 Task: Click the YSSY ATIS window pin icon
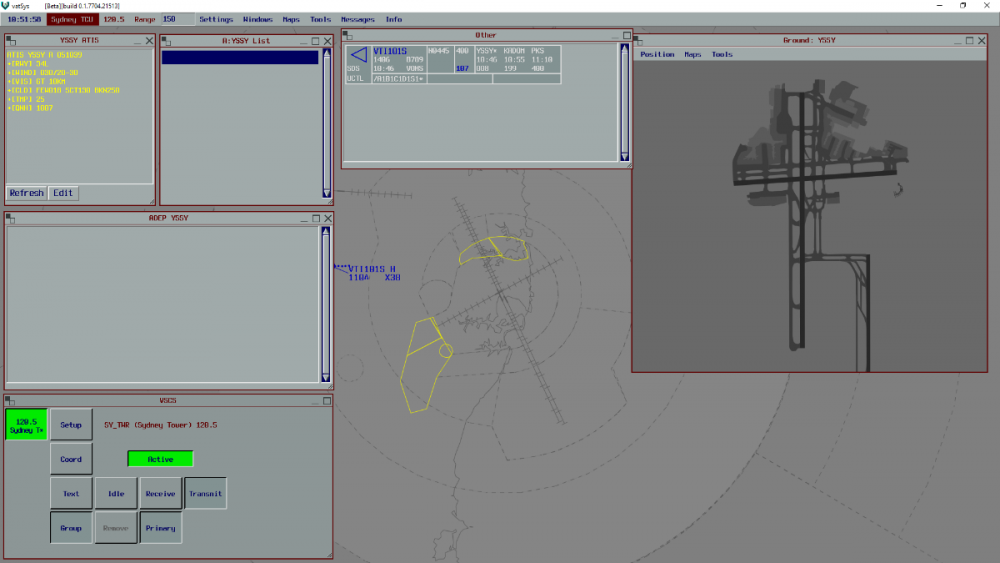[9, 41]
